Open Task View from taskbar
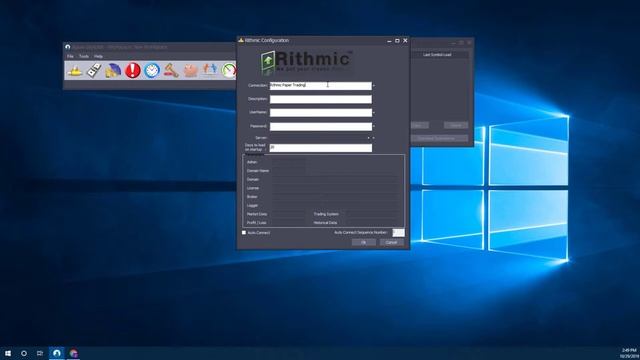640x360 pixels. [x=40, y=353]
